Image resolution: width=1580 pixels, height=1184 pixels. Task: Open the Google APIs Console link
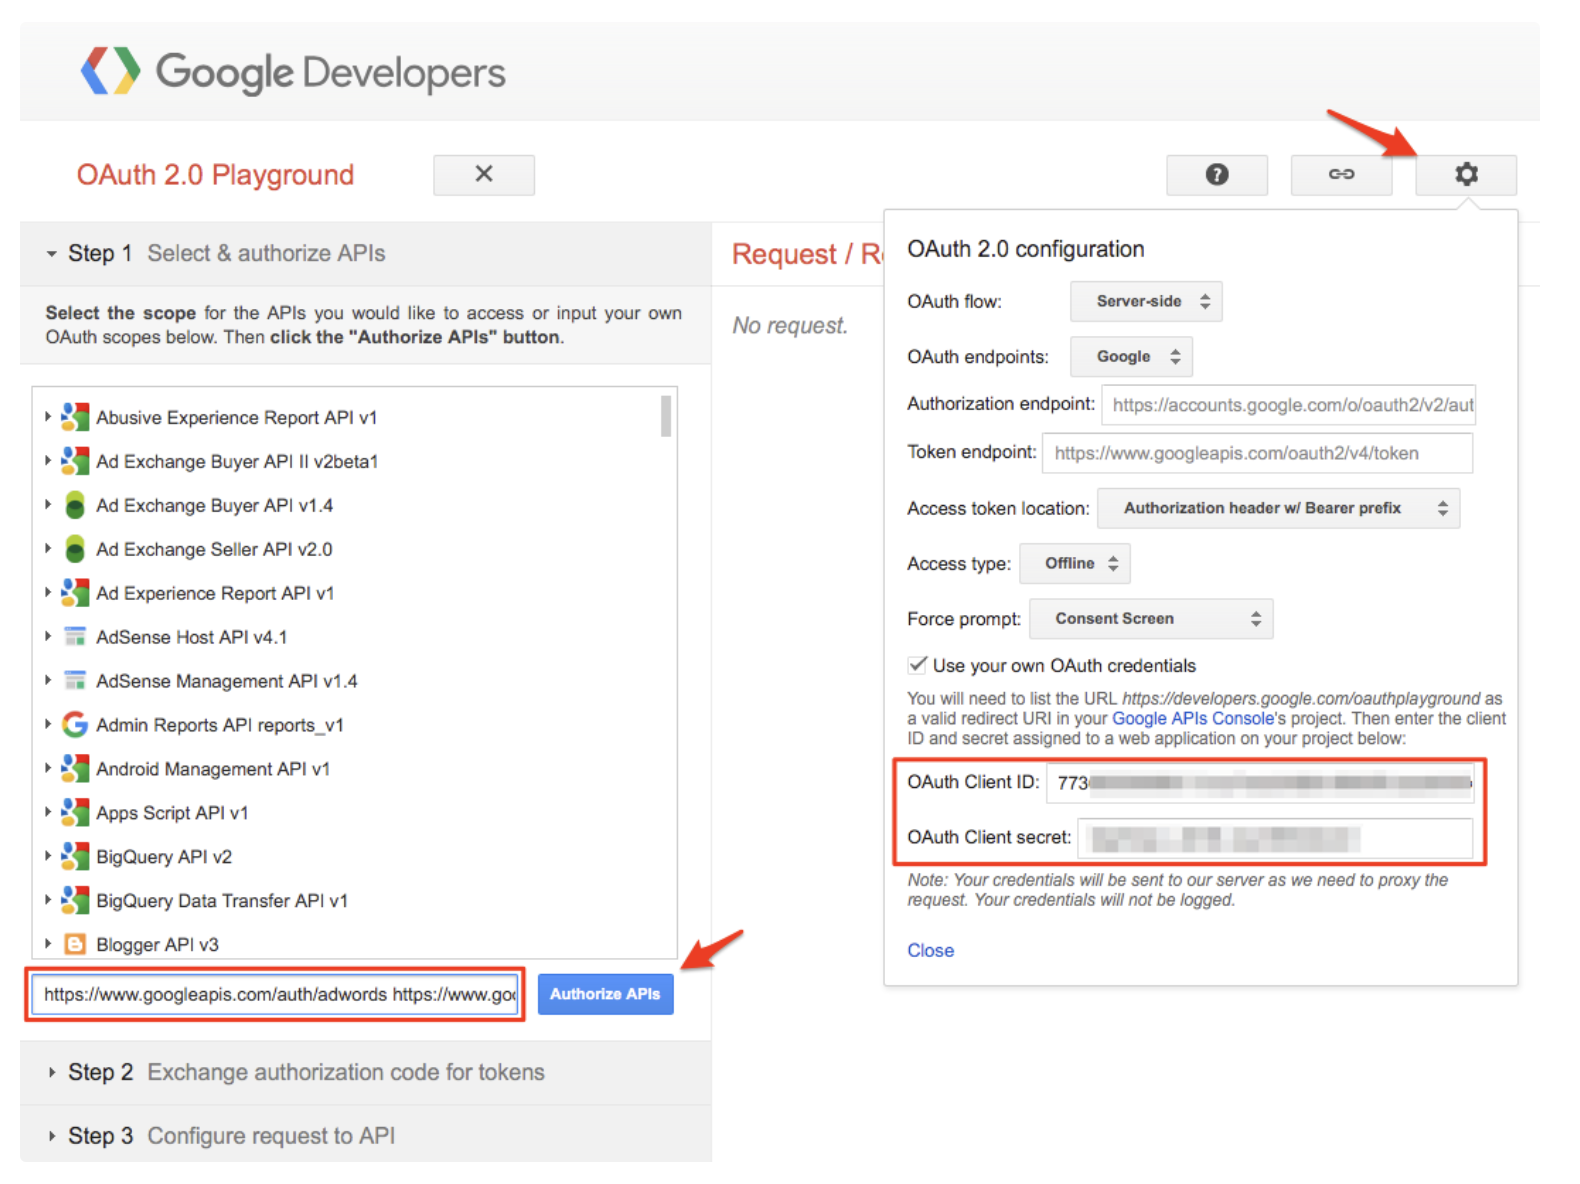[1192, 718]
